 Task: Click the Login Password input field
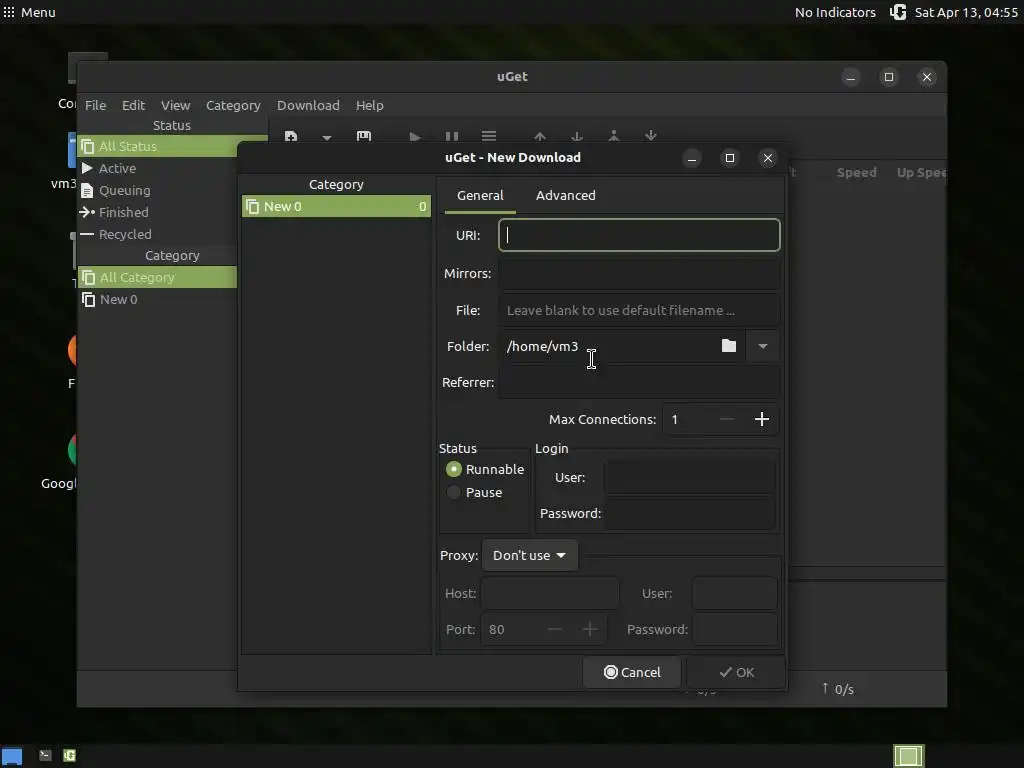tap(690, 513)
